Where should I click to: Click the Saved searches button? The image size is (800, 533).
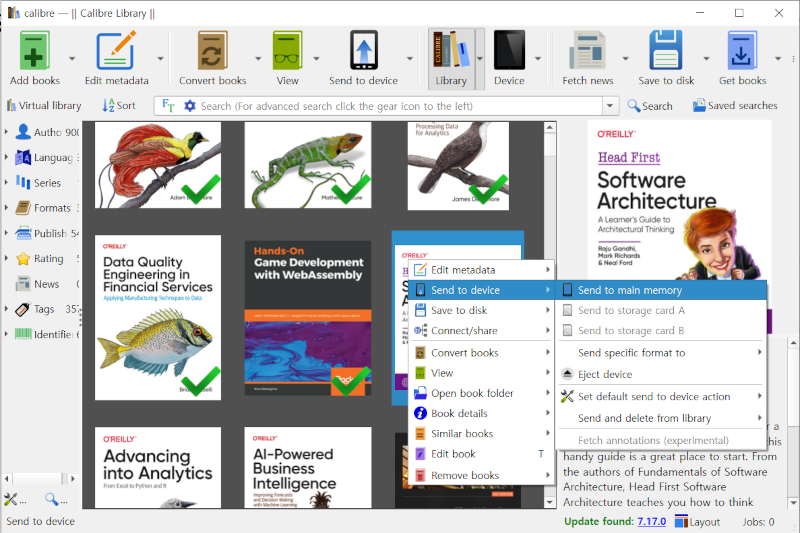coord(735,106)
